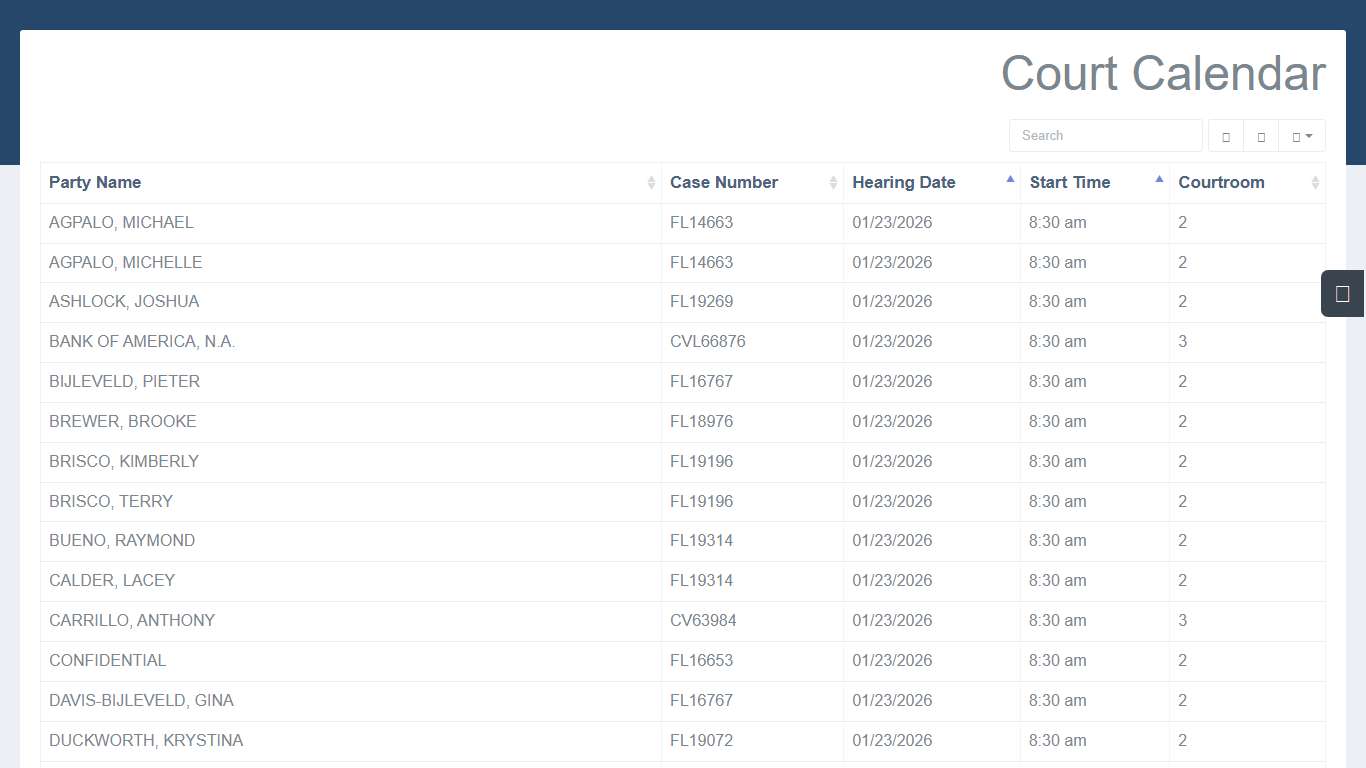Click the Party Name sort arrows icon
Screen dimensions: 1366x768
(x=651, y=183)
